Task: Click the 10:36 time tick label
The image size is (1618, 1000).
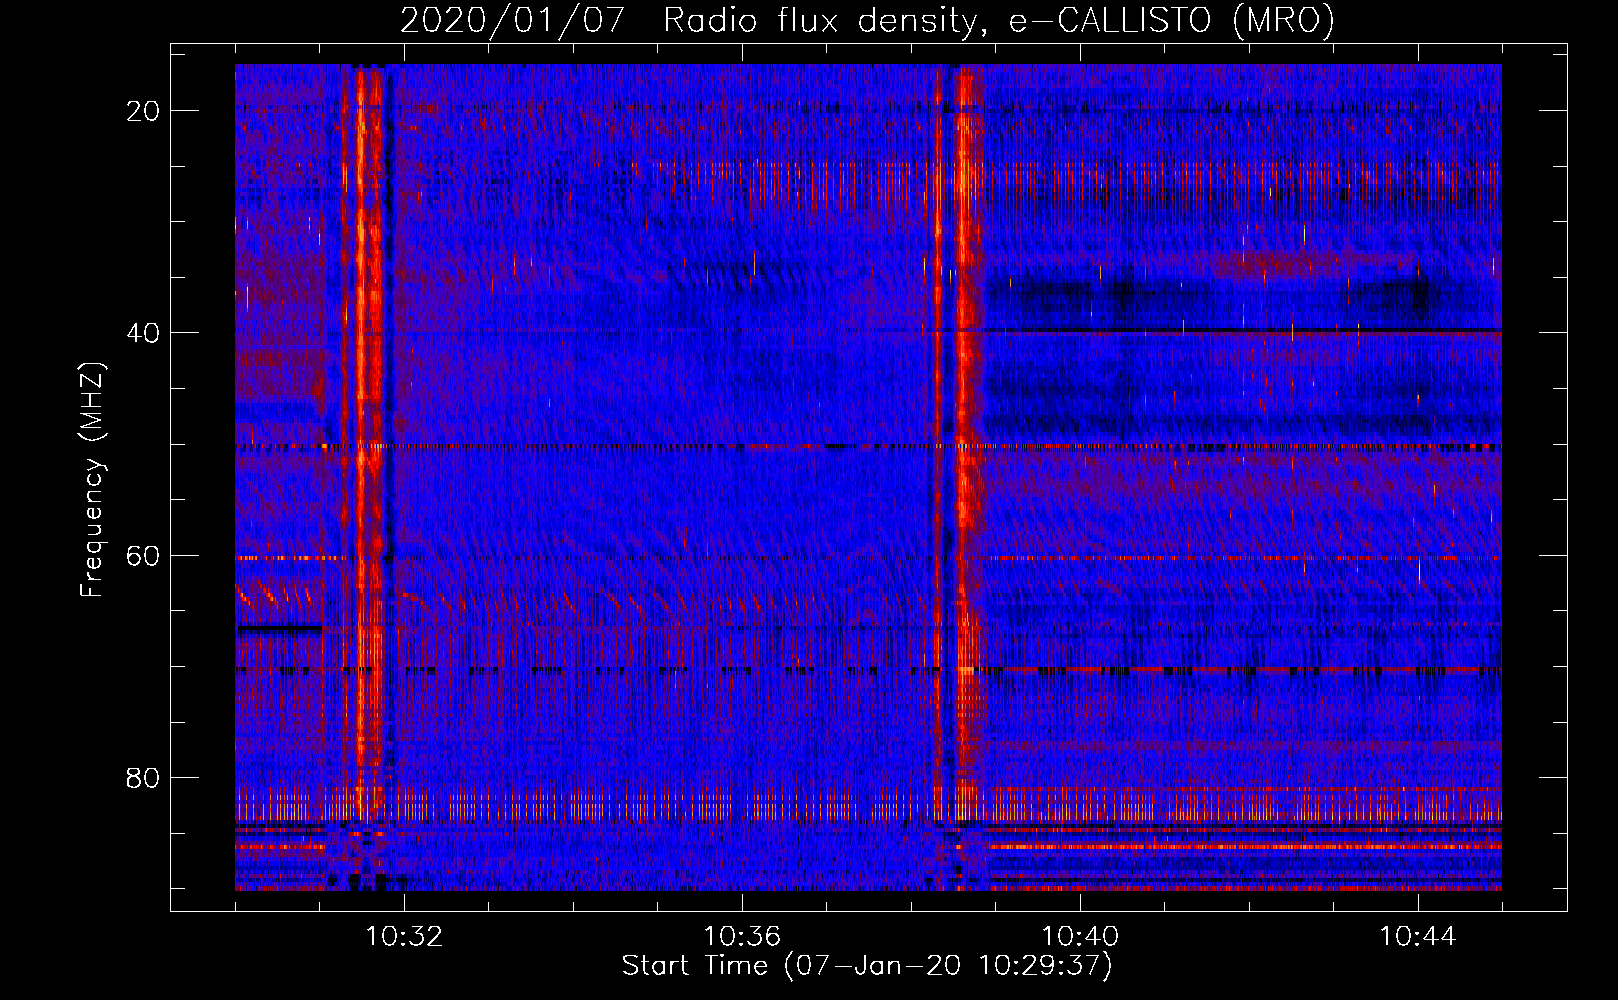Action: pyautogui.click(x=742, y=937)
